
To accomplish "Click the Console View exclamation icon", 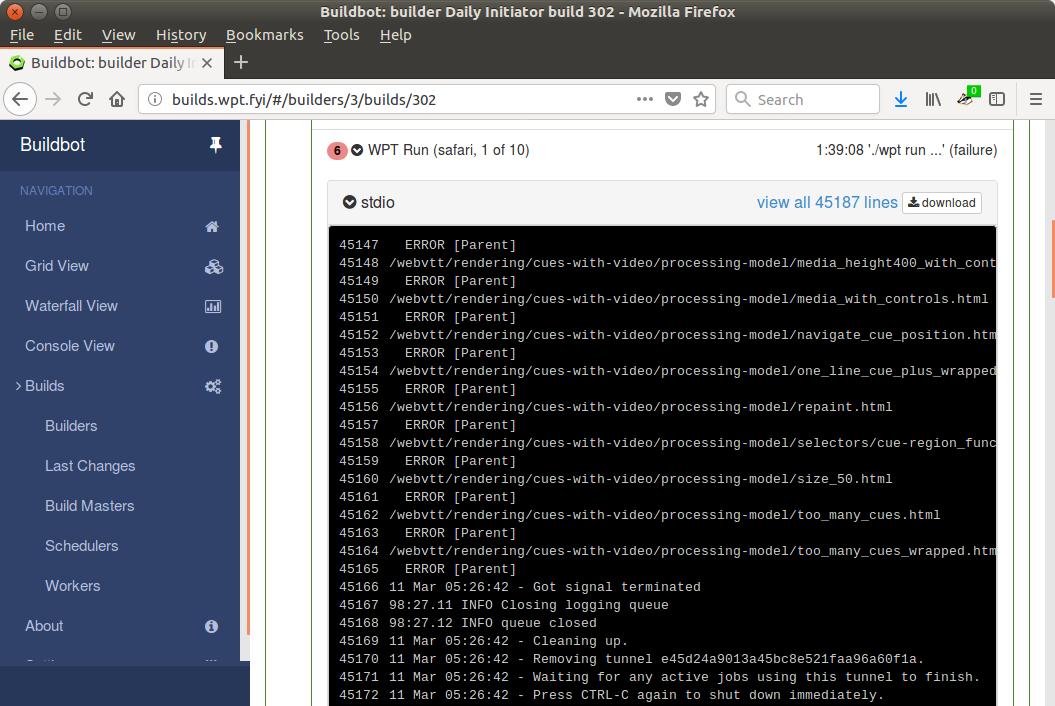I will 212,346.
